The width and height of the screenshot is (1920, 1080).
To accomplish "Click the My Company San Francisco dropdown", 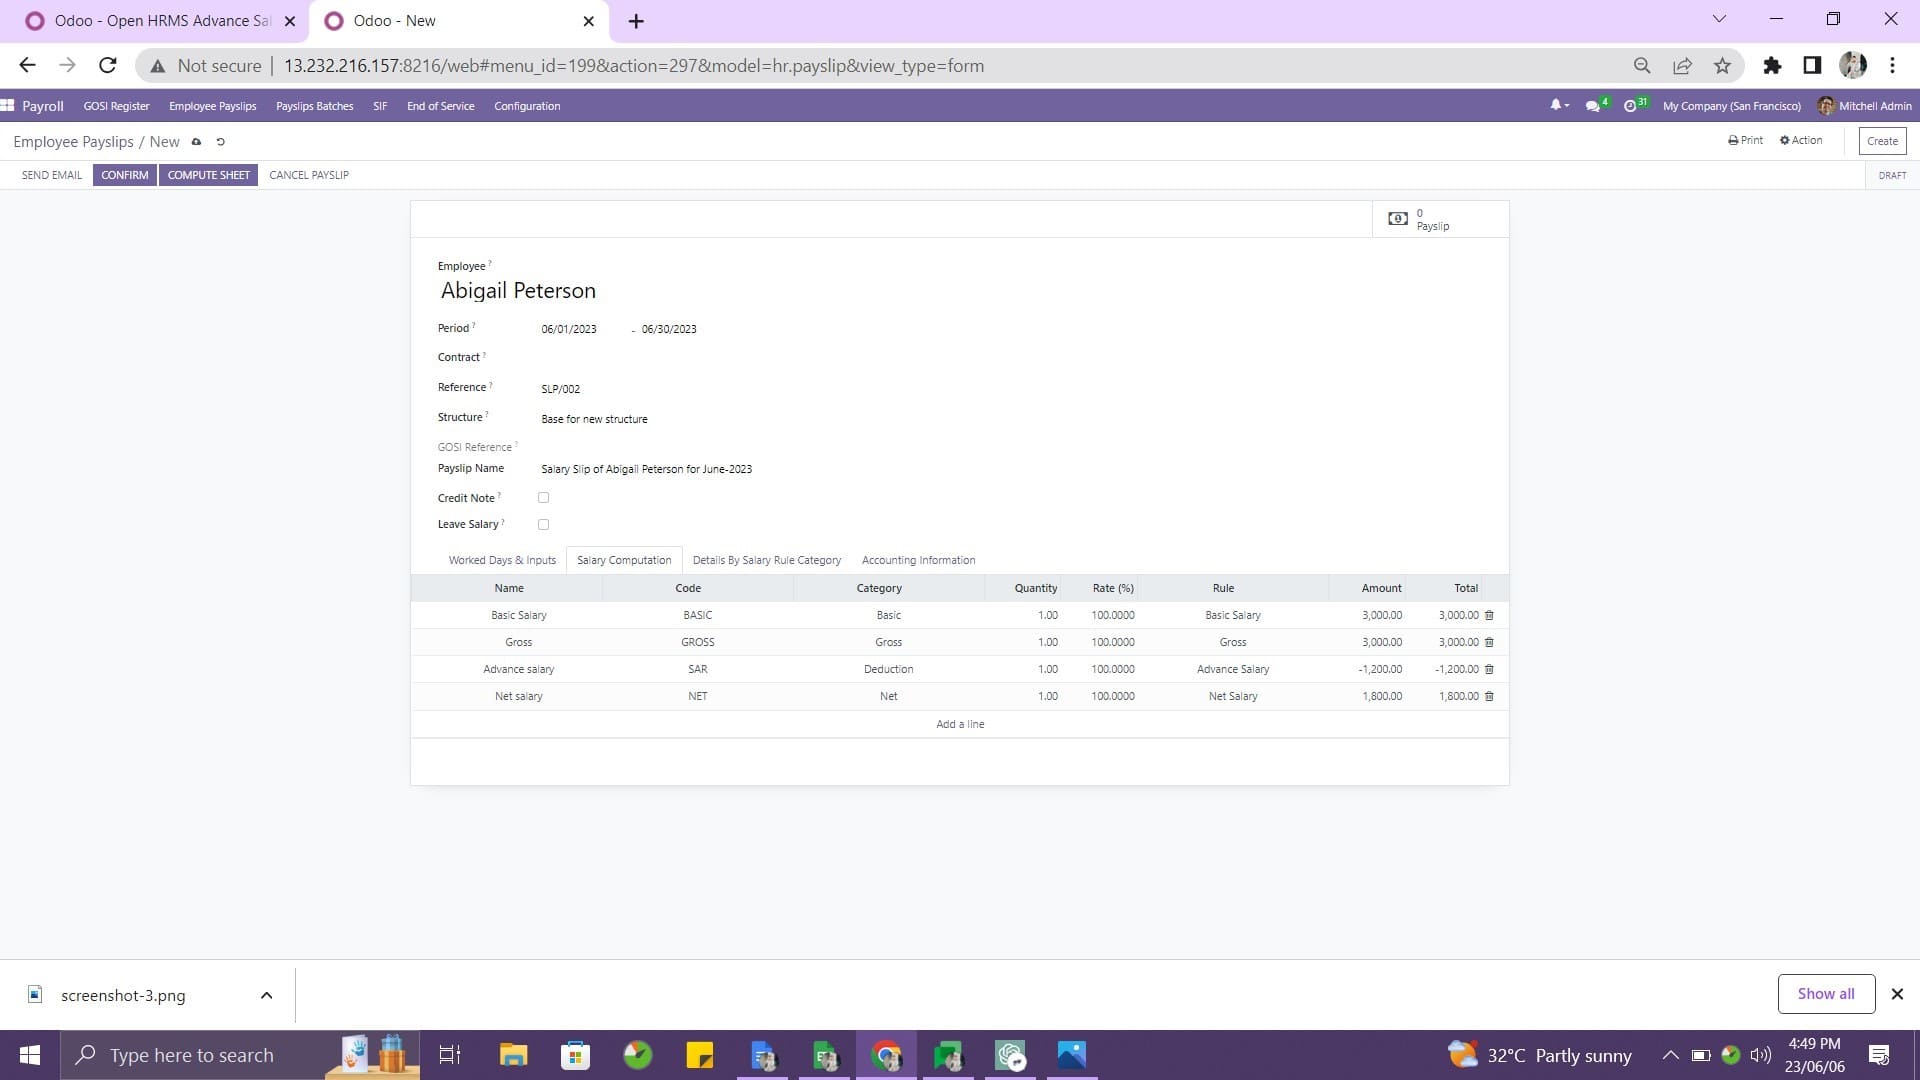I will point(1731,105).
